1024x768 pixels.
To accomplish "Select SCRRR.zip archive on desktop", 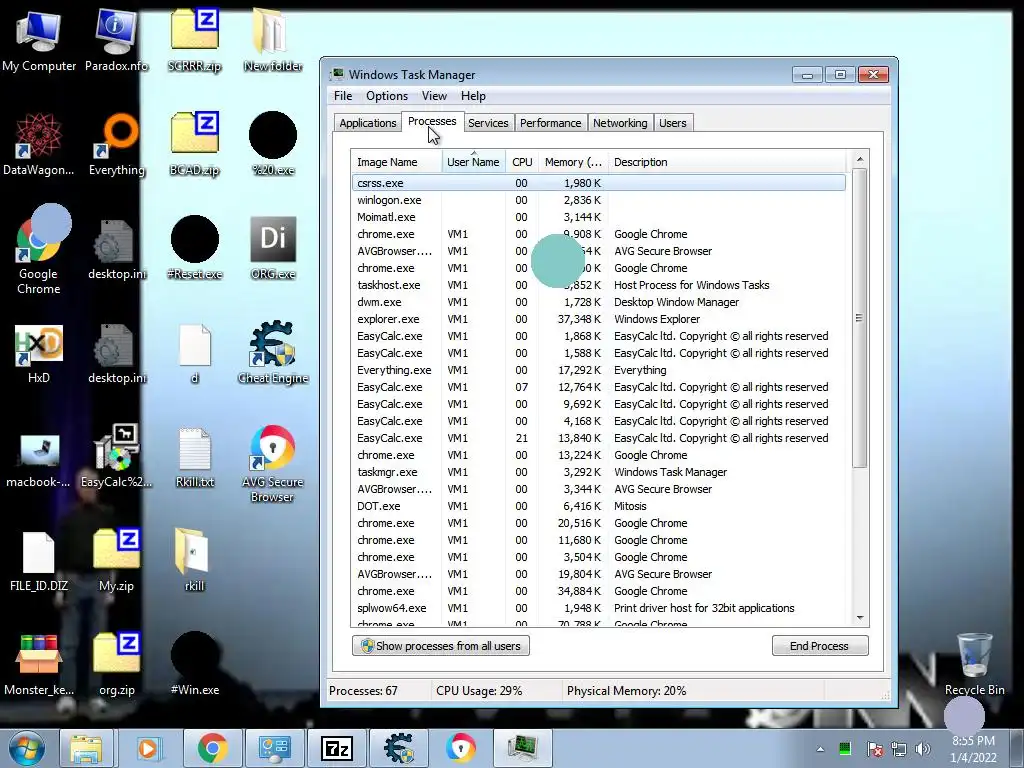I will 195,39.
